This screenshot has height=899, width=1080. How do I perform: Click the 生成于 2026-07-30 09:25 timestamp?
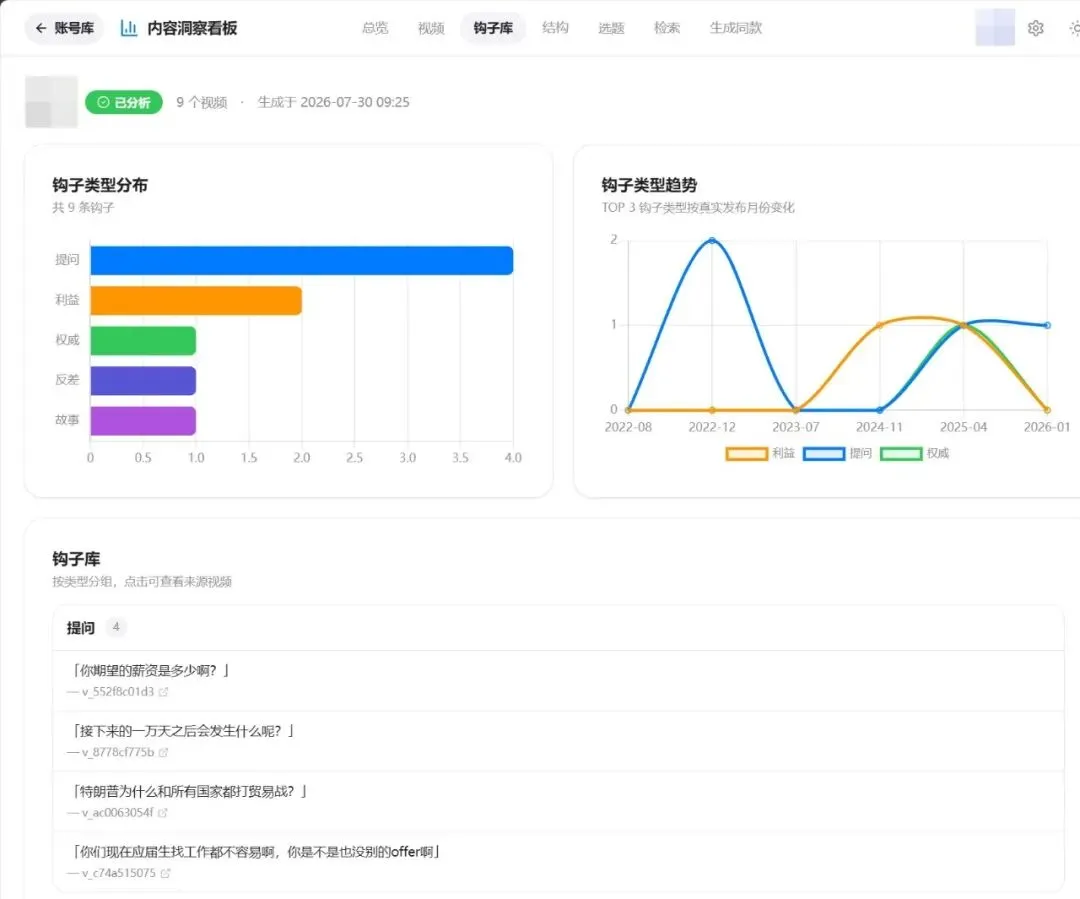[x=333, y=103]
